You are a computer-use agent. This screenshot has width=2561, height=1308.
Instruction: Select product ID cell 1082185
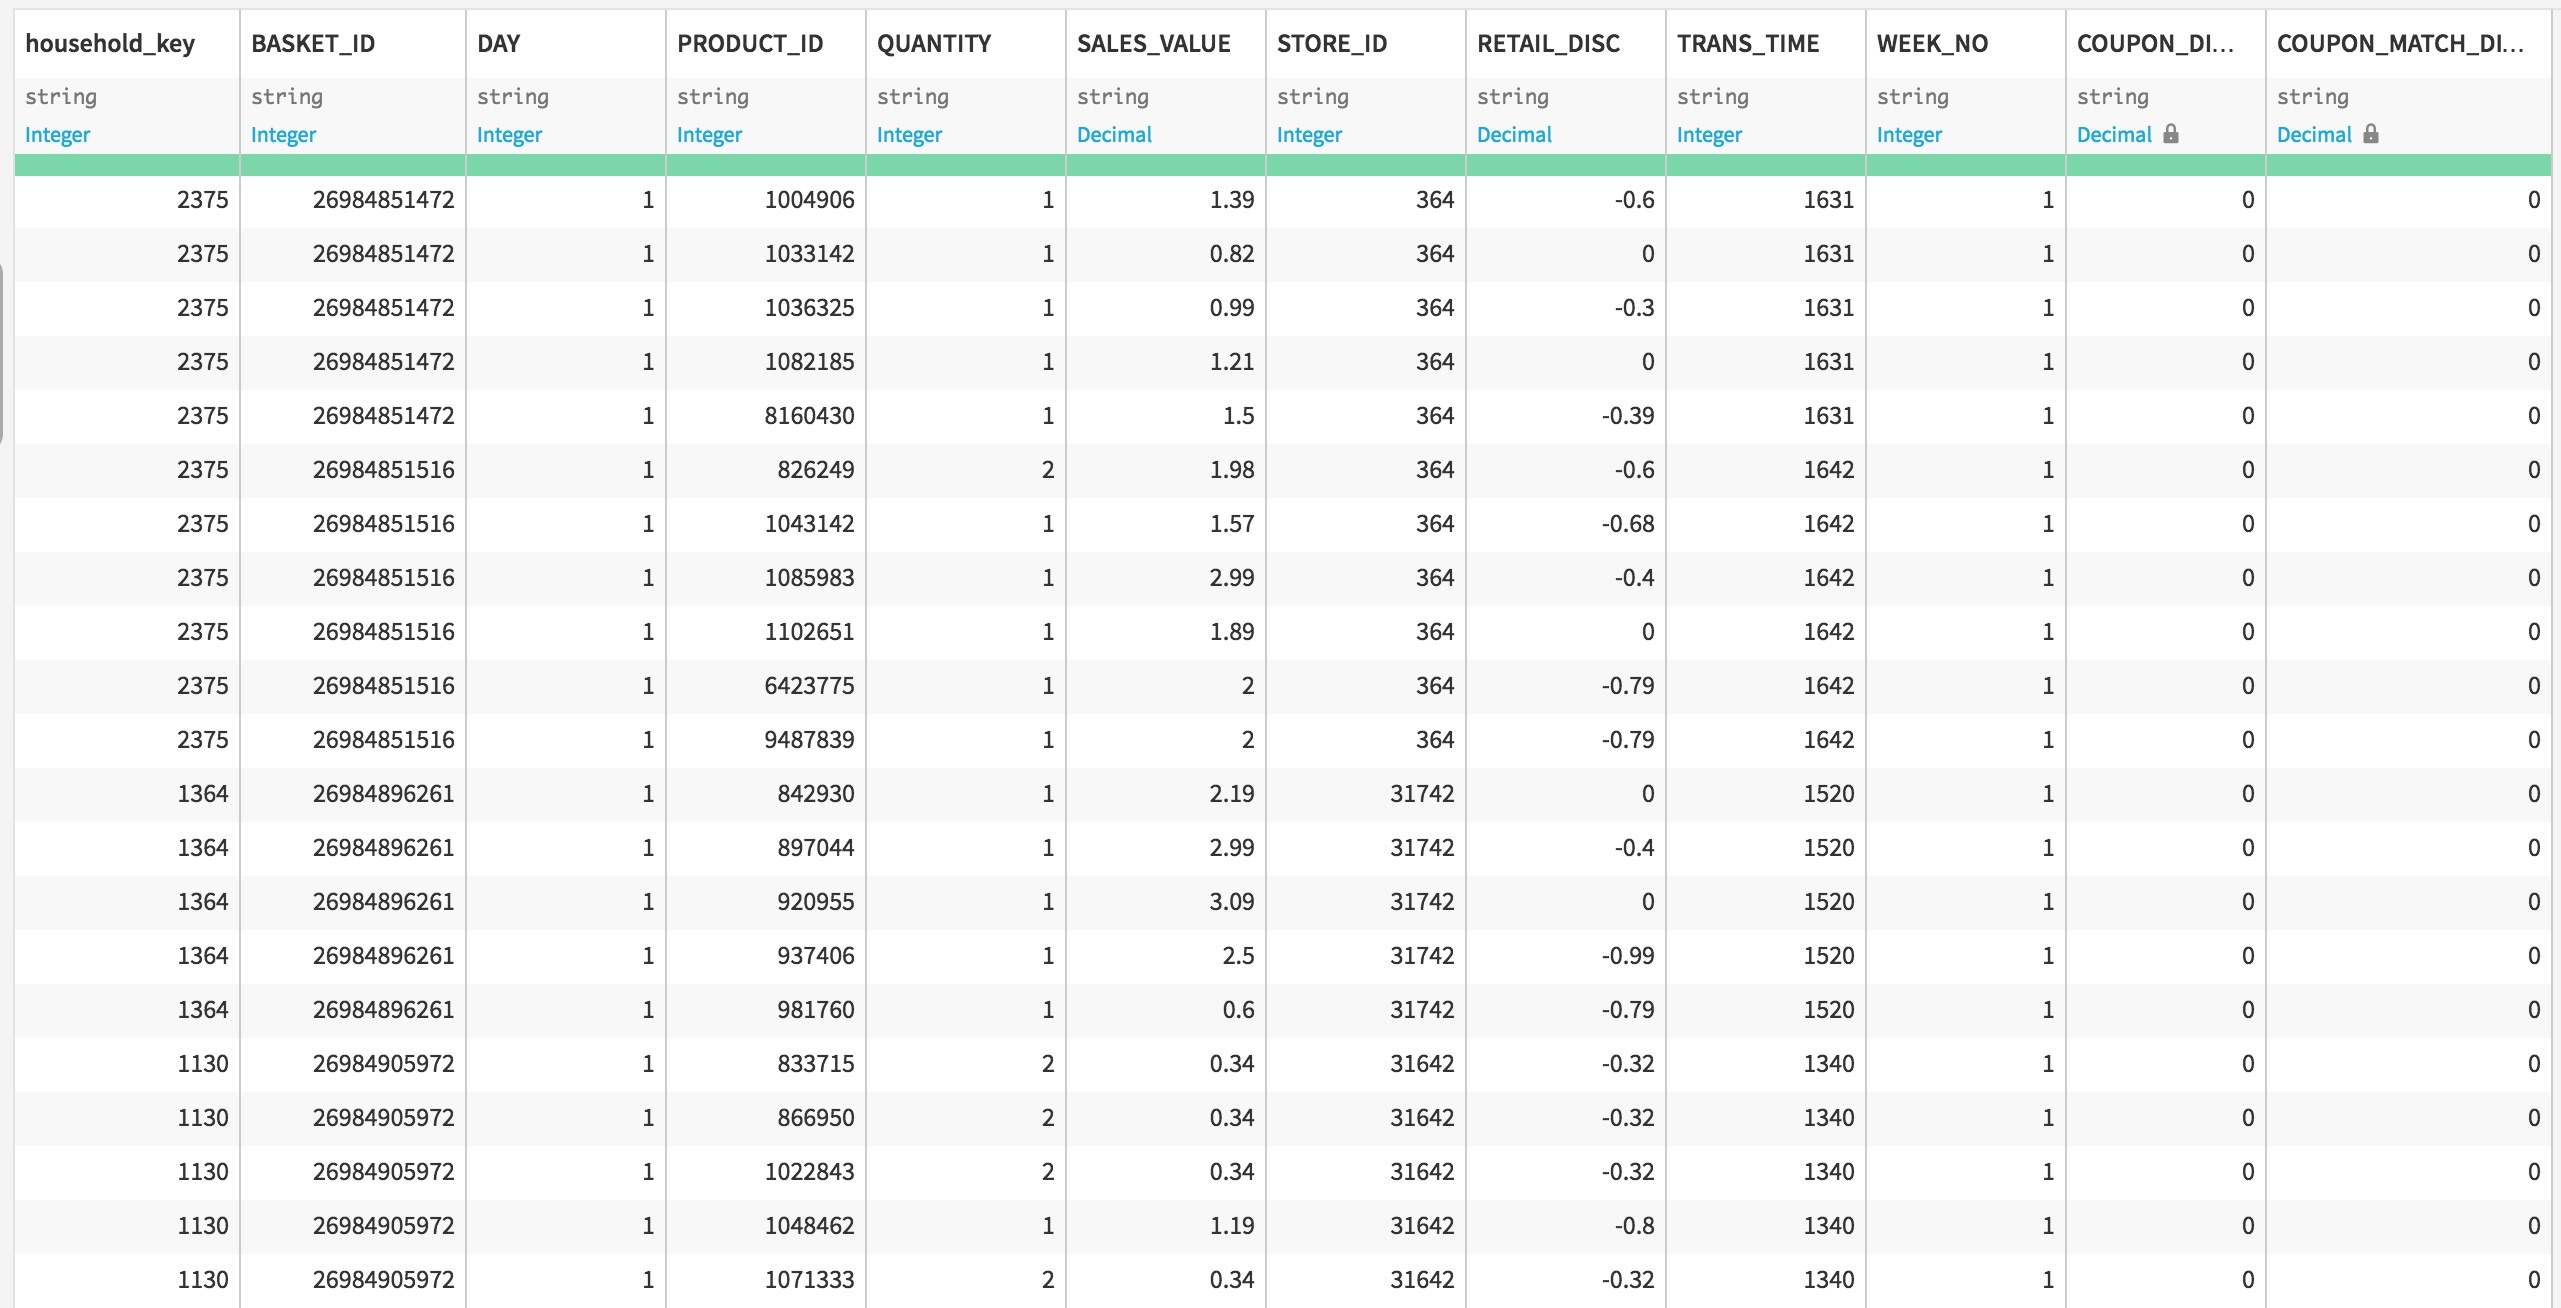766,362
